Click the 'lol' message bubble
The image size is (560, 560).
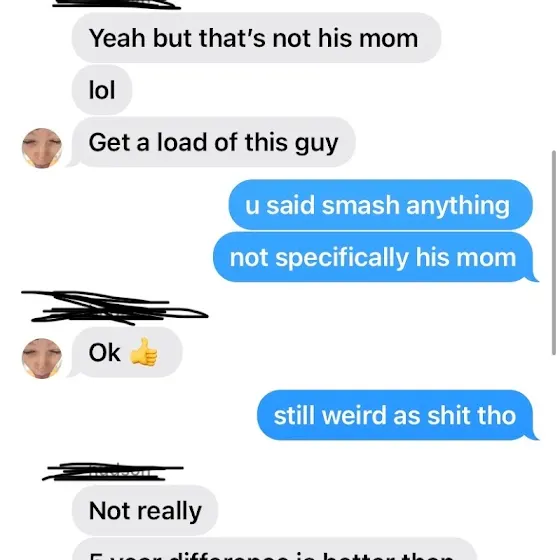[x=102, y=90]
